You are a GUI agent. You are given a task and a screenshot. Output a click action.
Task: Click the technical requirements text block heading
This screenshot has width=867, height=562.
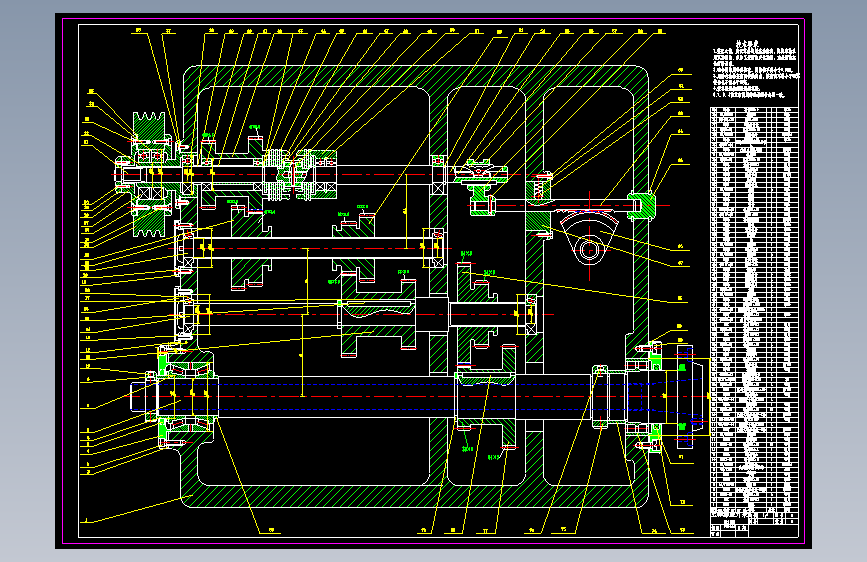746,43
